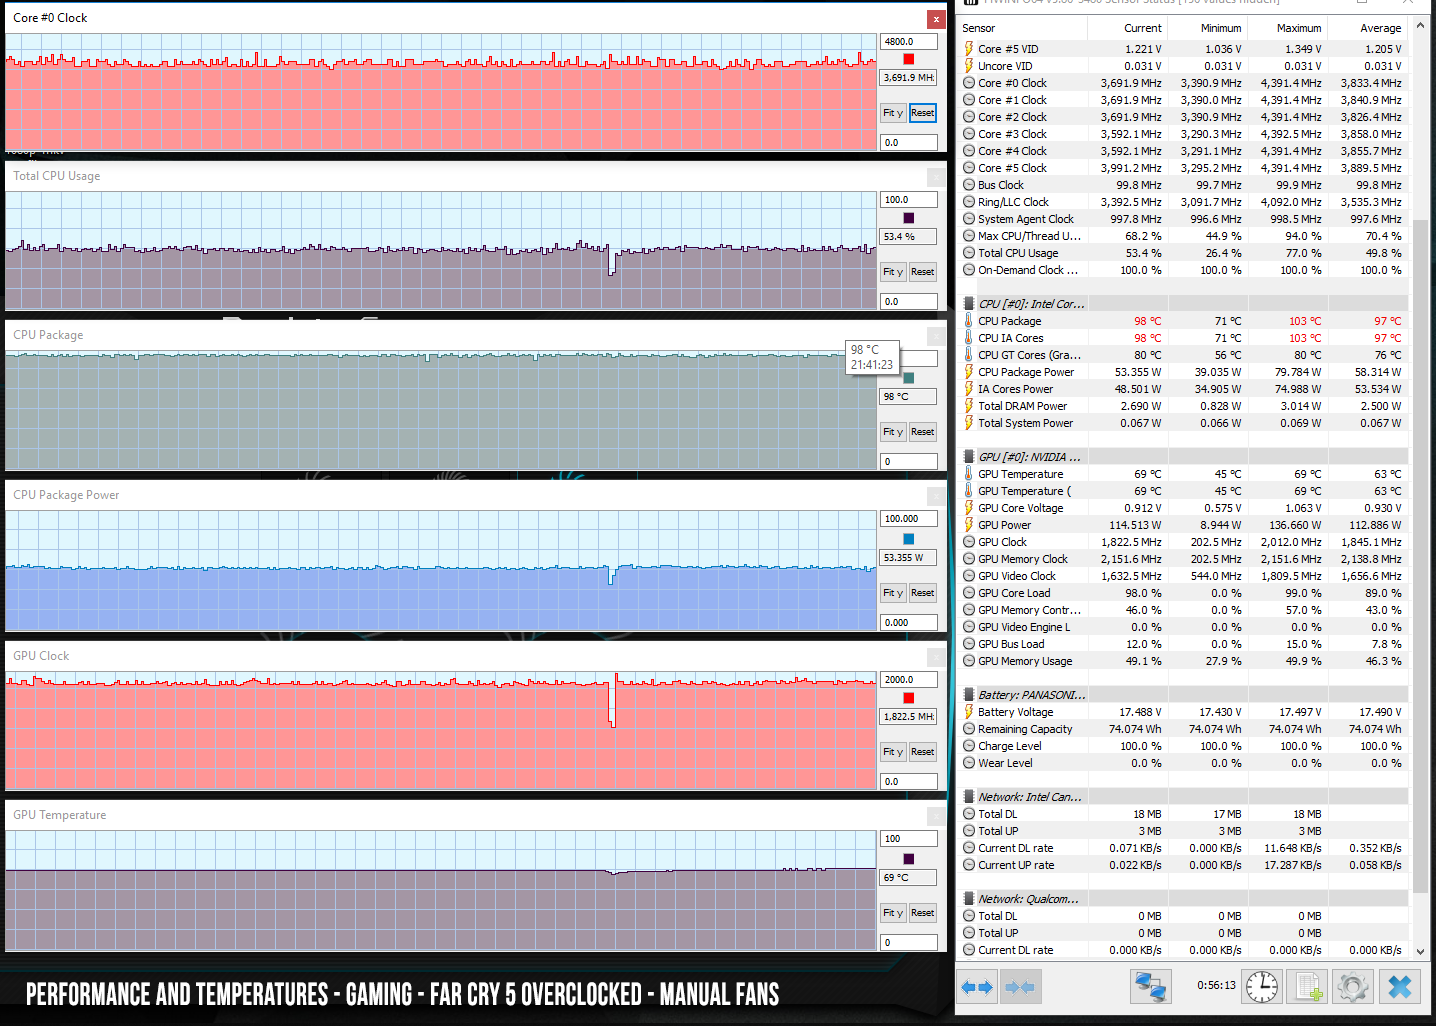Click Reset in CPU Package graph
The height and width of the screenshot is (1026, 1436).
pos(923,432)
